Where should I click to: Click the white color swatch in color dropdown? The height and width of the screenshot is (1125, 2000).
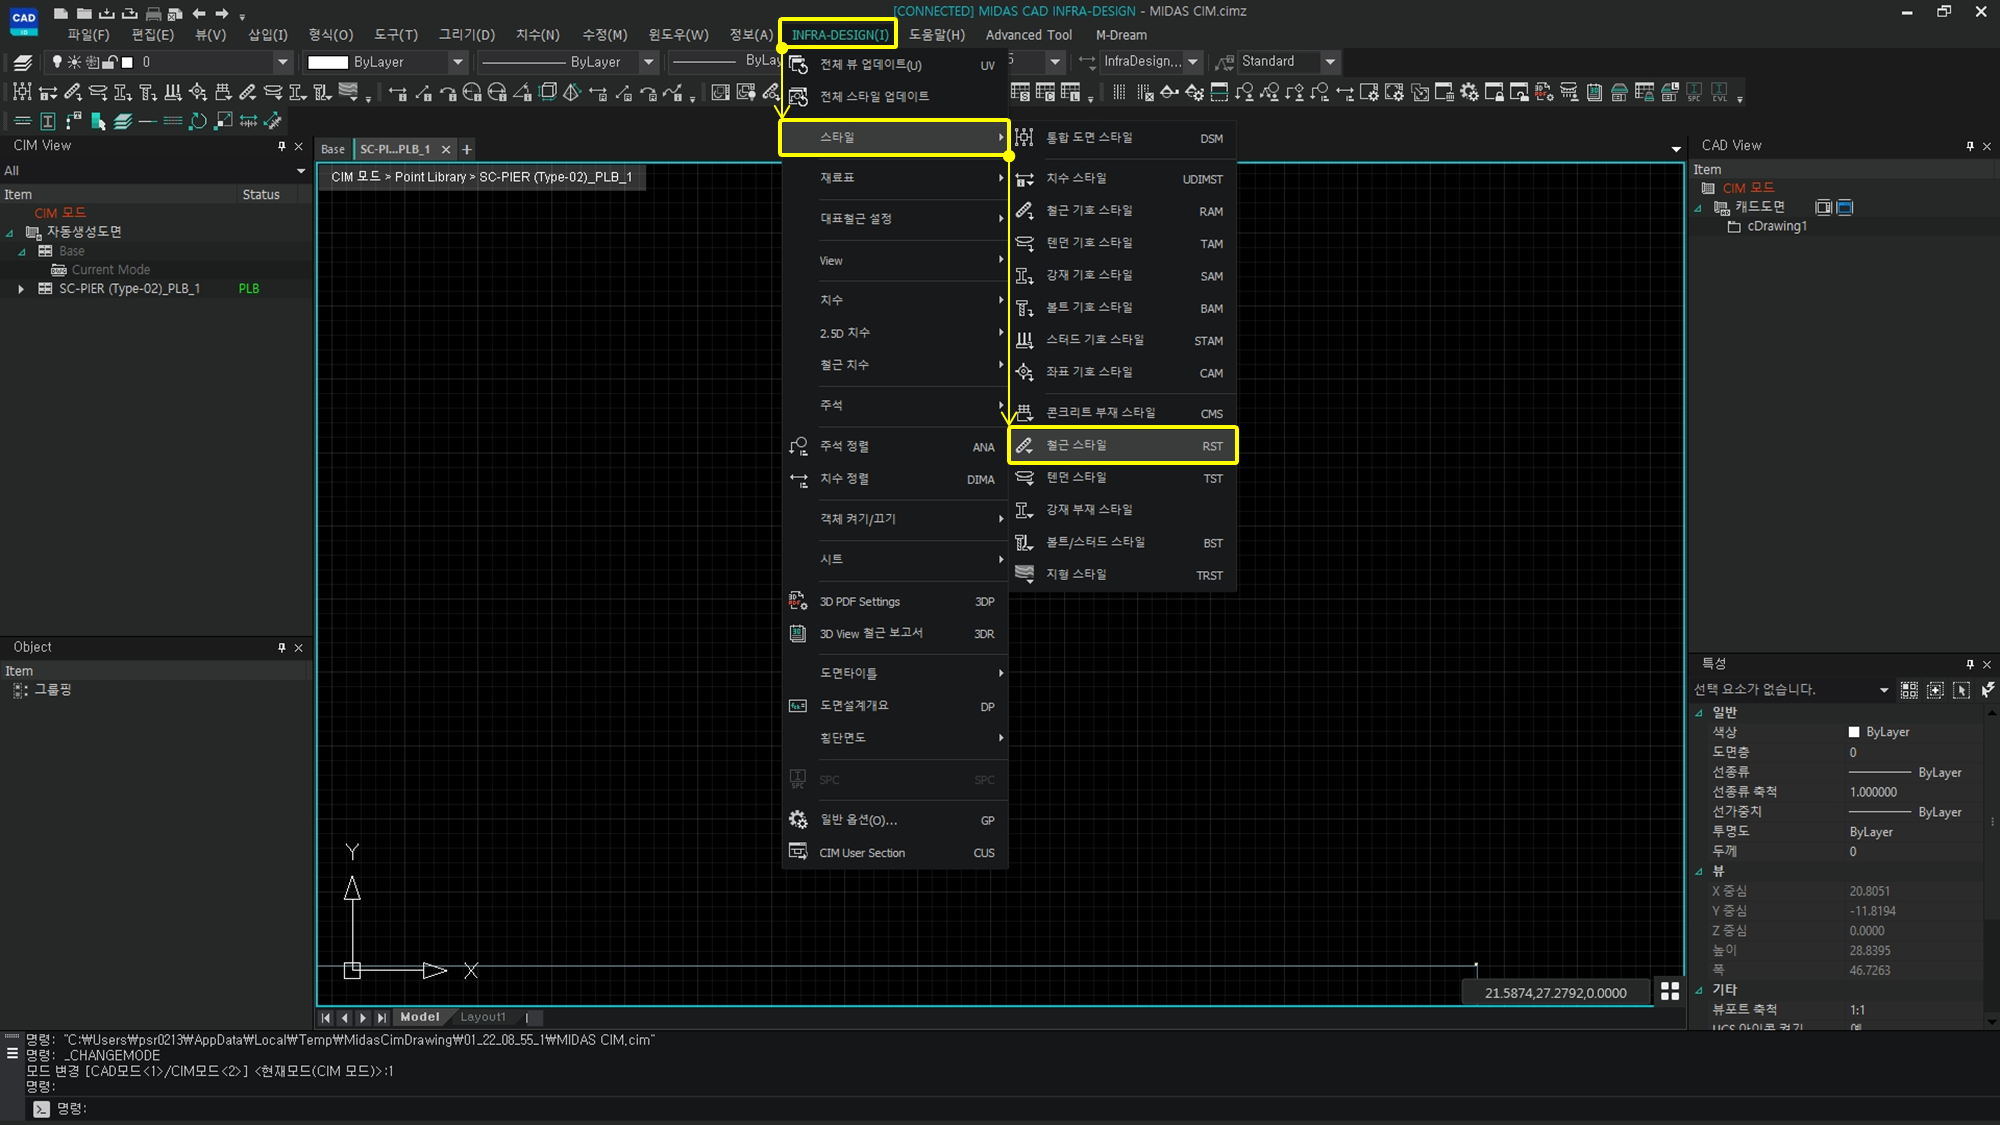(328, 62)
